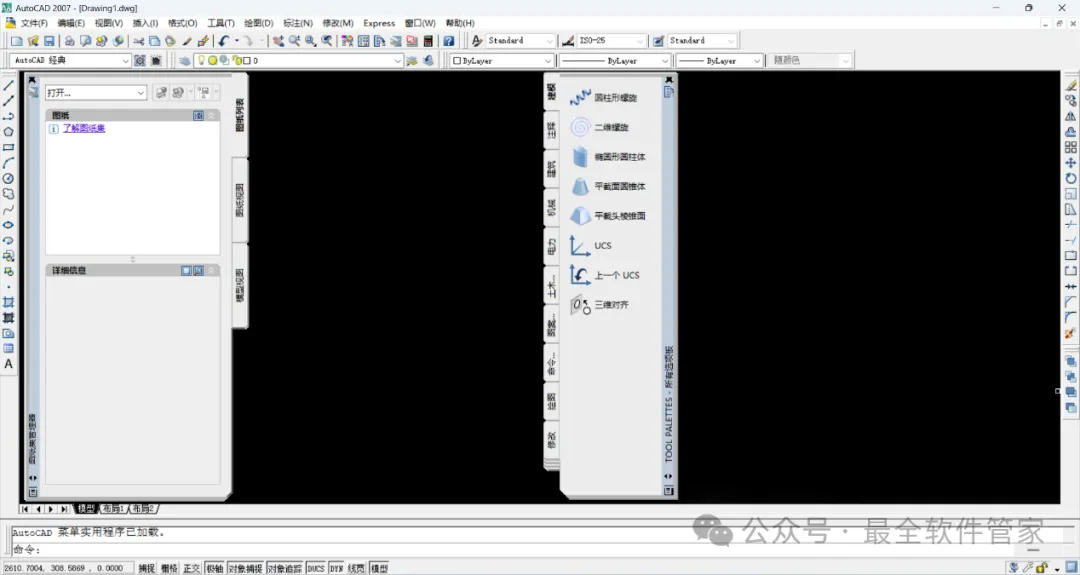Screen dimensions: 1080x575
Task: Toggle DUCS in status bar
Action: (316, 569)
